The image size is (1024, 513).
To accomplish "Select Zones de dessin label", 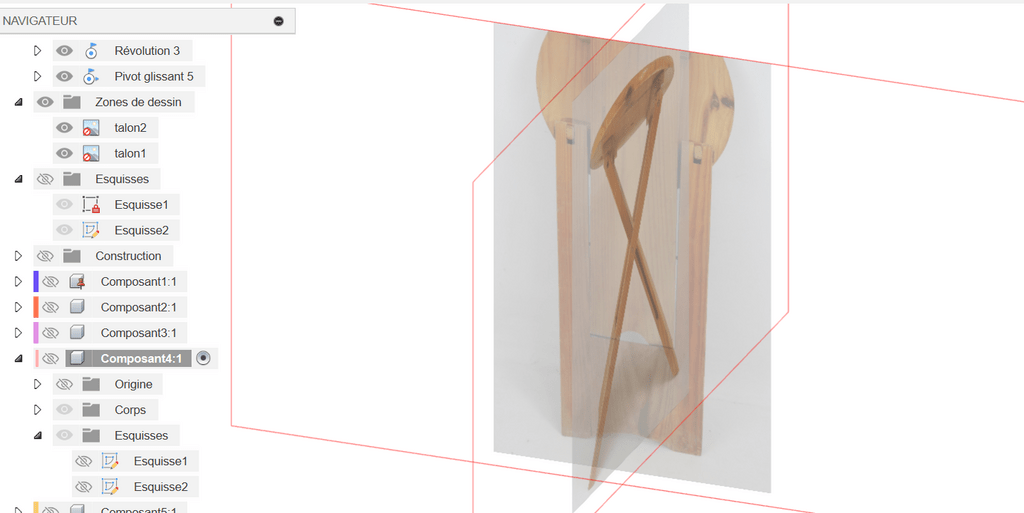I will tap(138, 102).
